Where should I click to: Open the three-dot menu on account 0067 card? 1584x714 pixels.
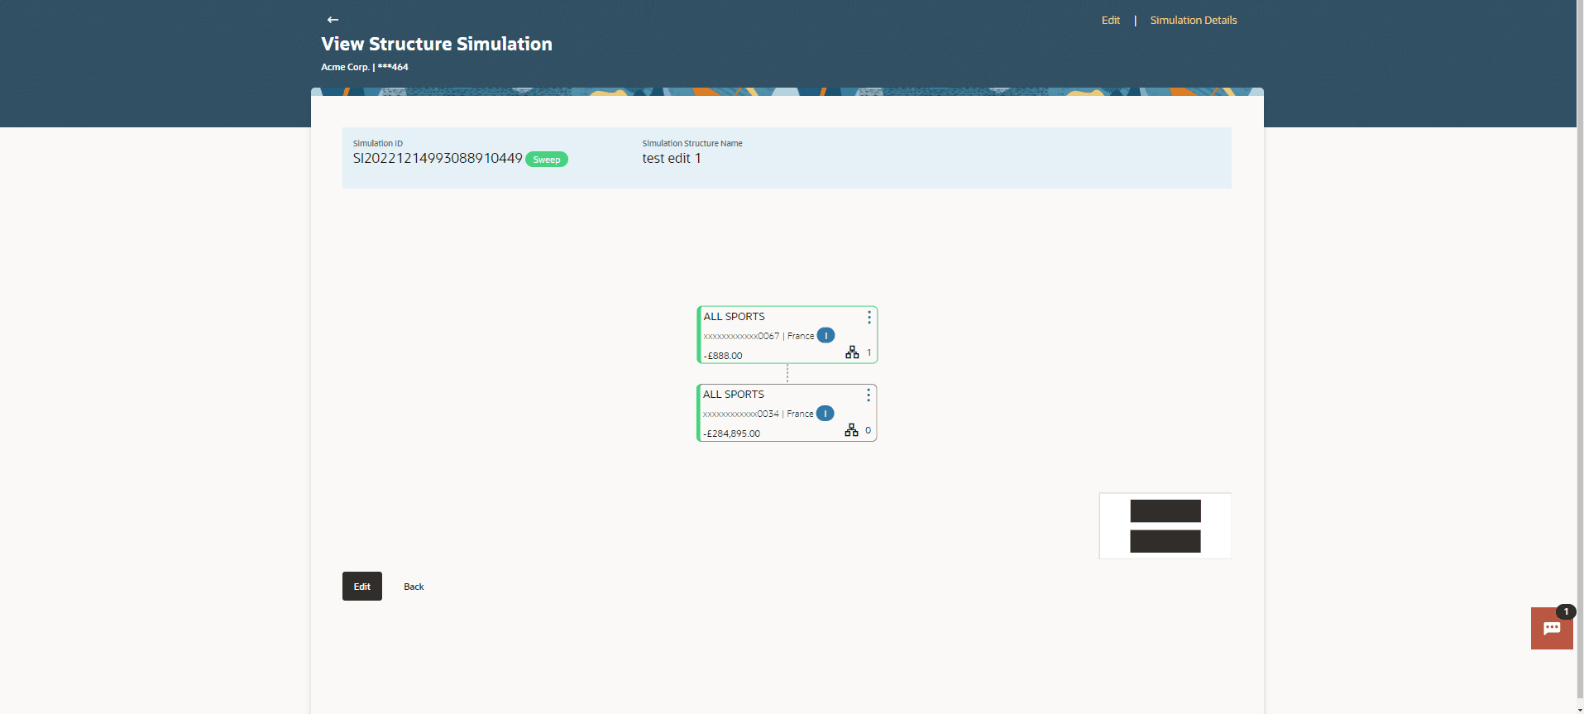tap(869, 317)
